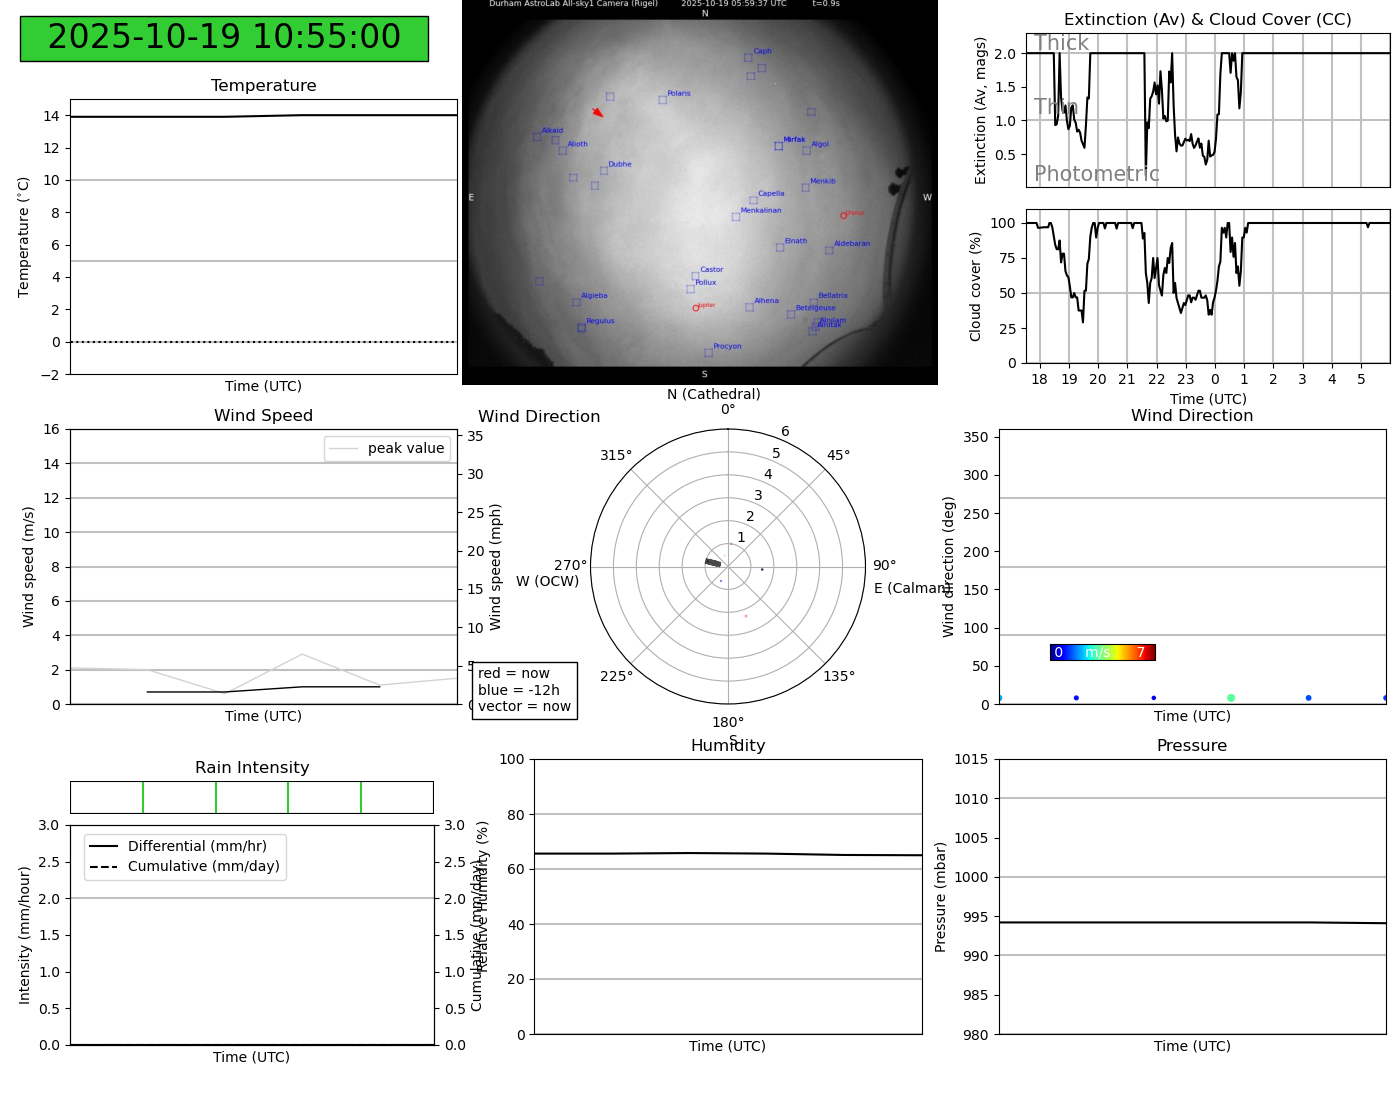
Task: Click the Extinction & Cloud Cover title
Action: [1207, 20]
